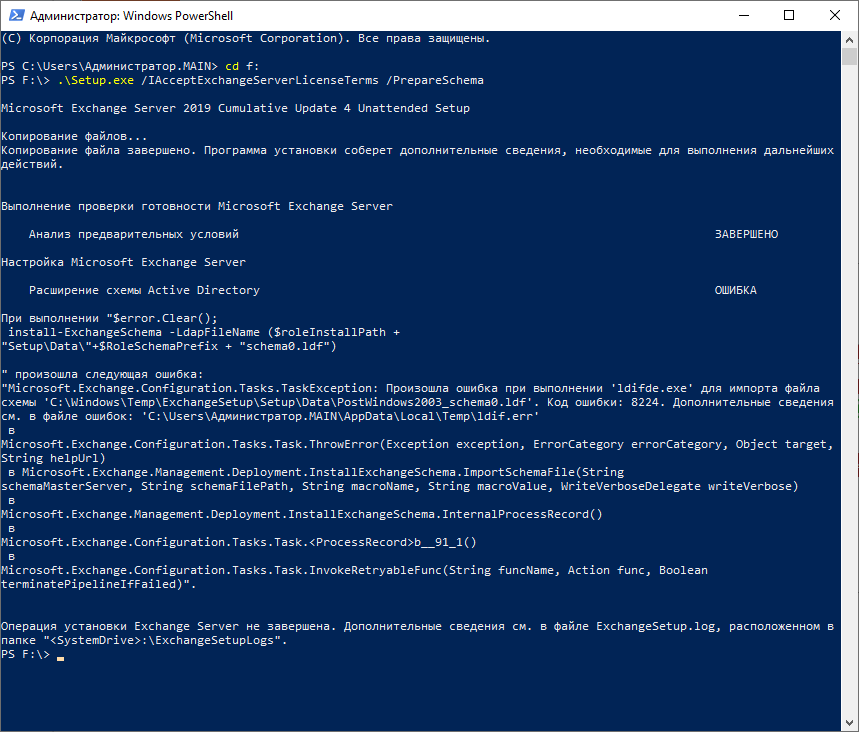This screenshot has width=859, height=732.
Task: Click the '<ProcessRecord>b__91_1()' line
Action: tap(239, 542)
